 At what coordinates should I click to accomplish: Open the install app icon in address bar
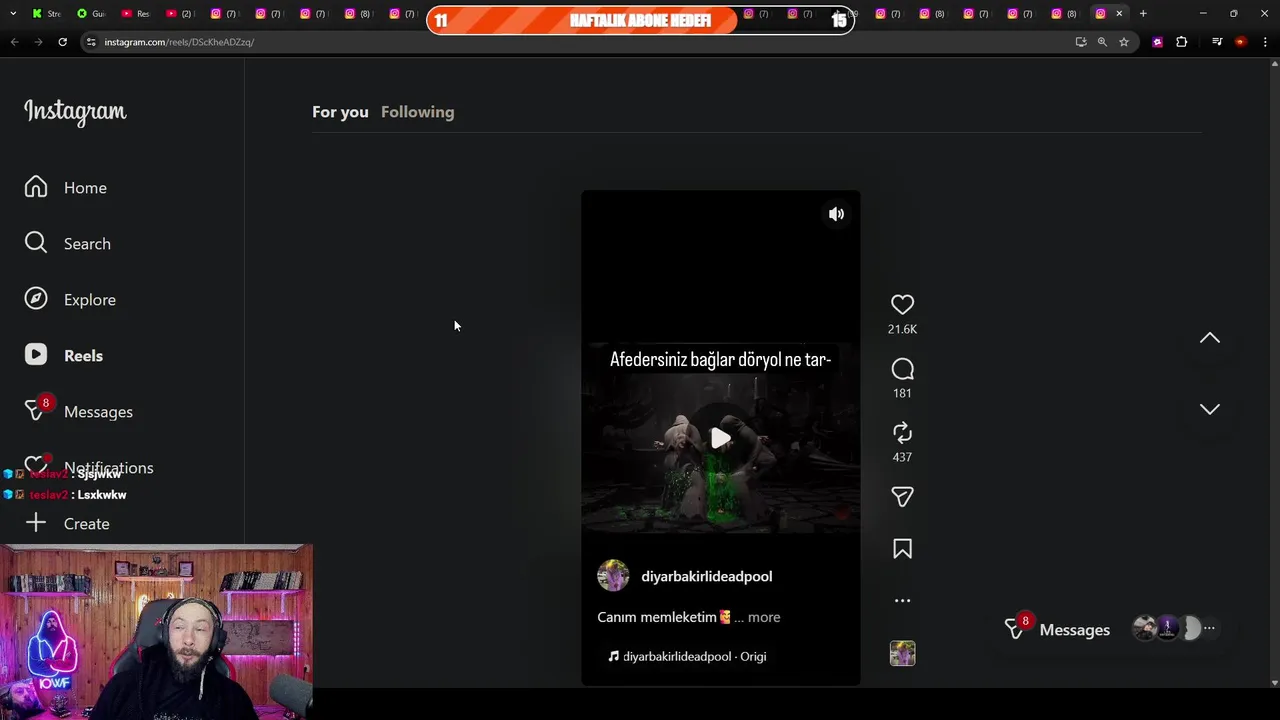pyautogui.click(x=1080, y=42)
